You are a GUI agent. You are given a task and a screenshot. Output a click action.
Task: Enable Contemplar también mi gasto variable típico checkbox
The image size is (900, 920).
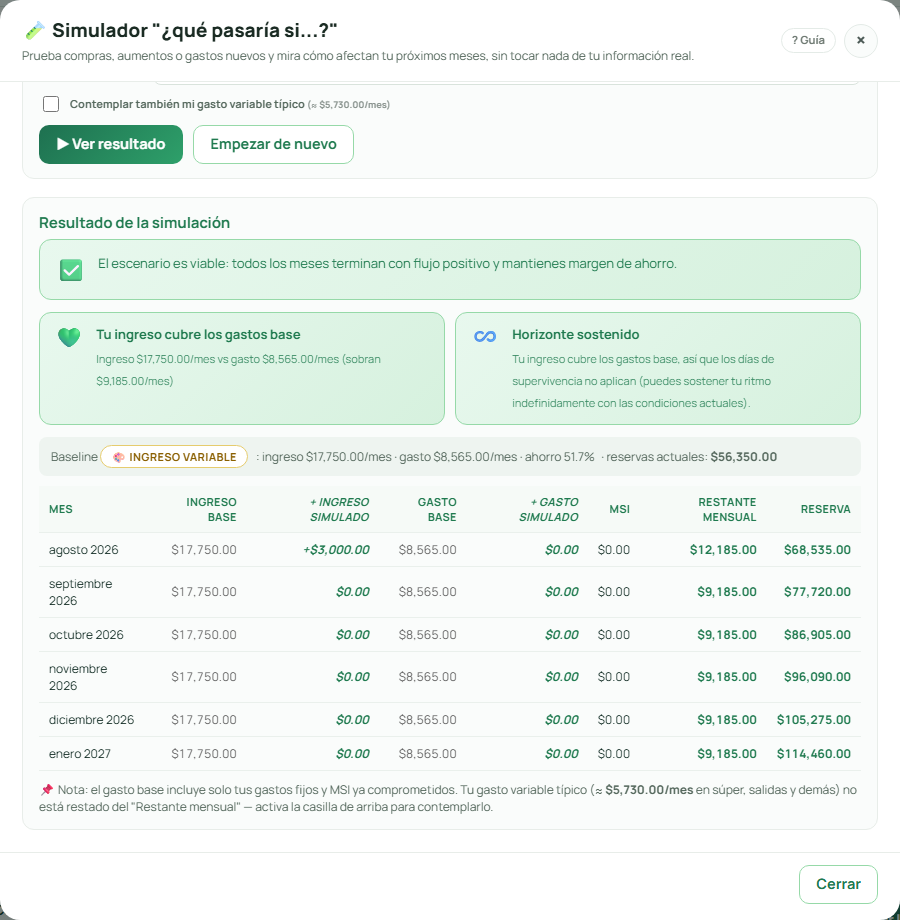(x=51, y=104)
